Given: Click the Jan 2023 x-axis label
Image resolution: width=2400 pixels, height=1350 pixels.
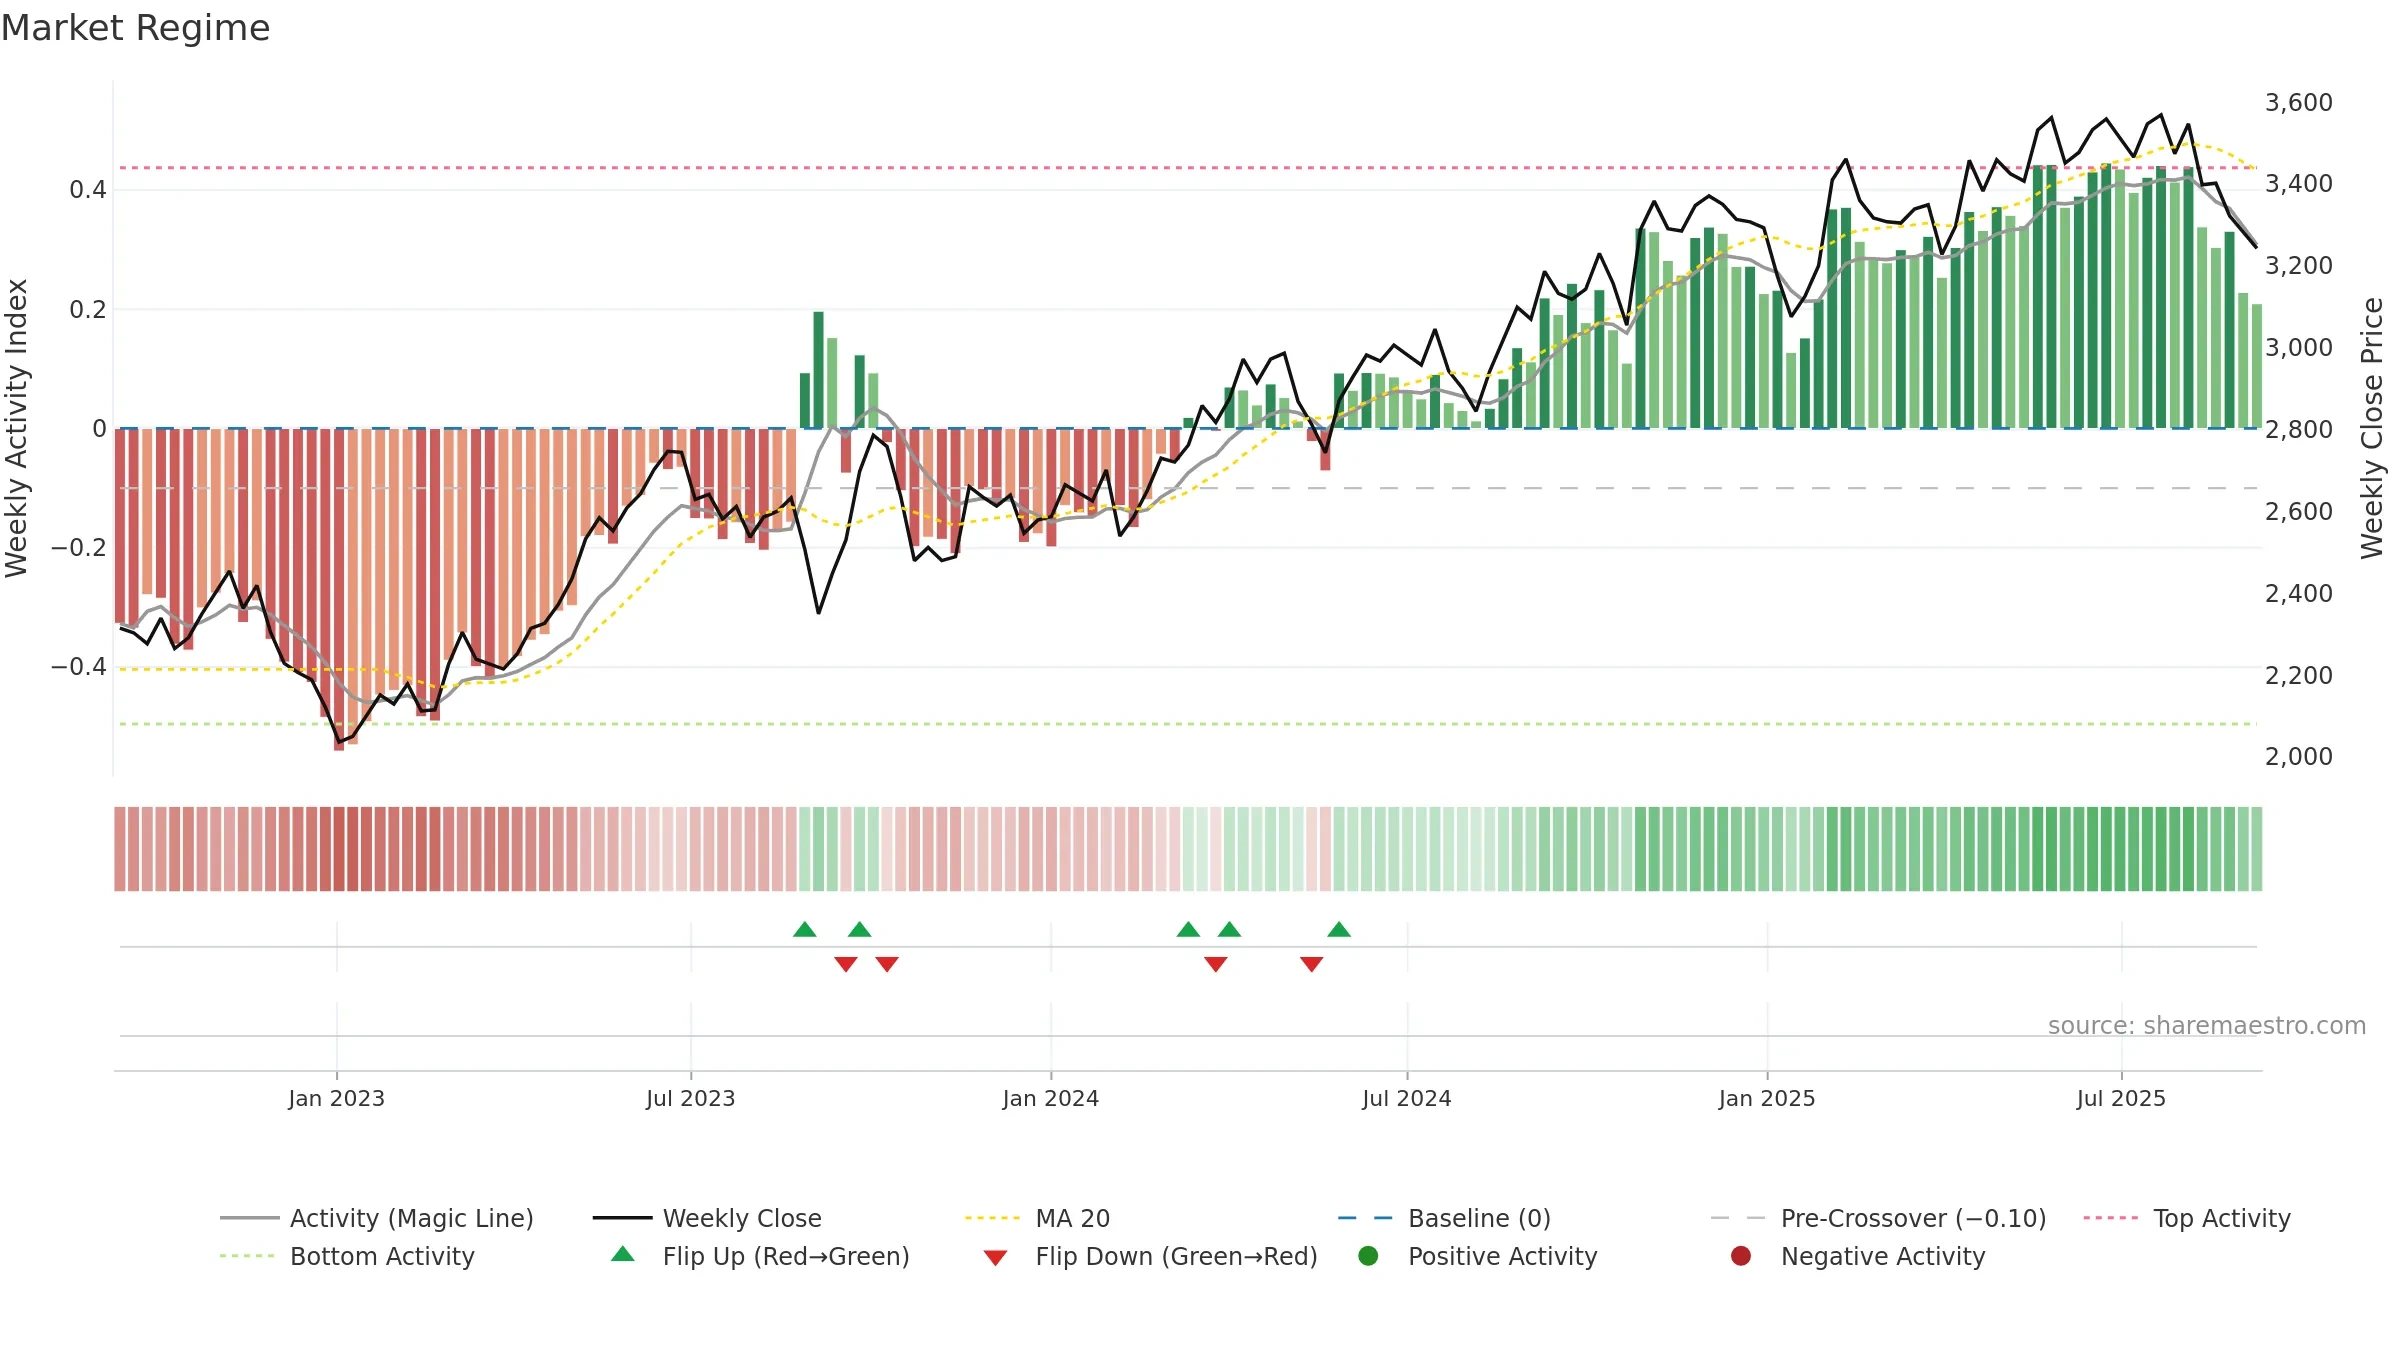Looking at the screenshot, I should coord(337,1098).
